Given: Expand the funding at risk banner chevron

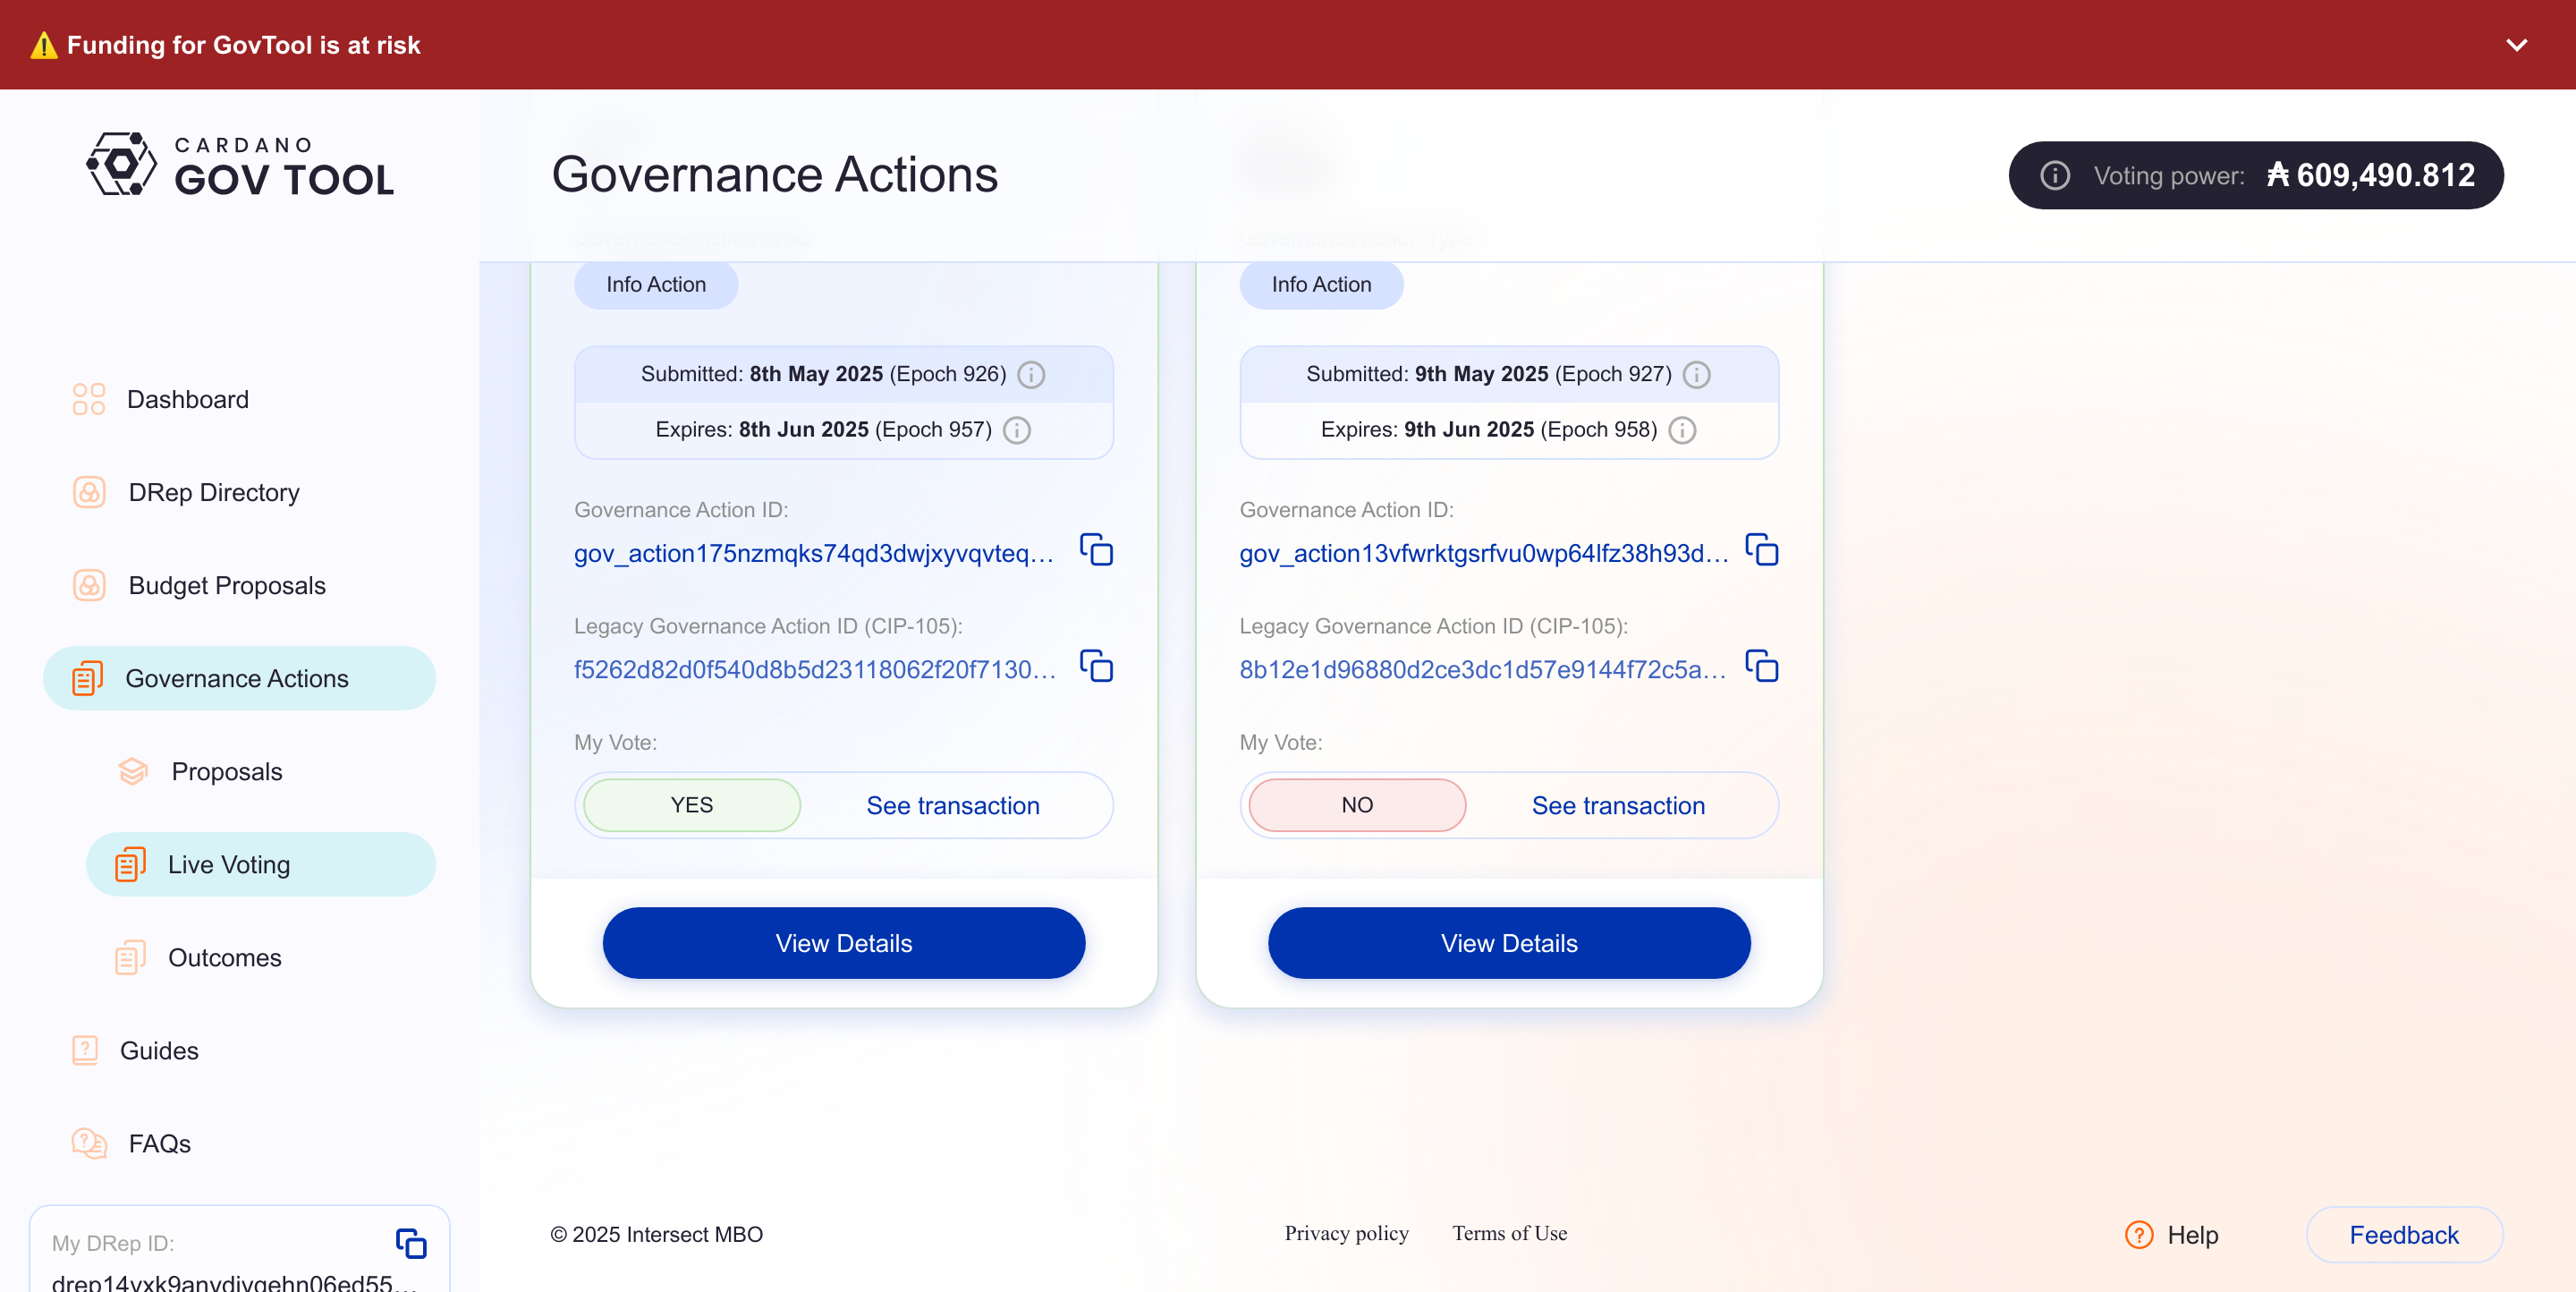Looking at the screenshot, I should tap(2516, 45).
